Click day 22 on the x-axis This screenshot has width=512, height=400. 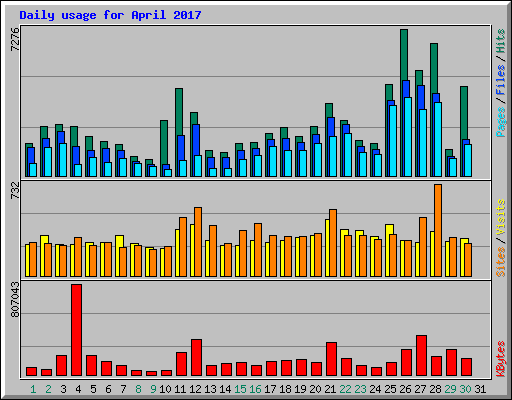pyautogui.click(x=345, y=389)
